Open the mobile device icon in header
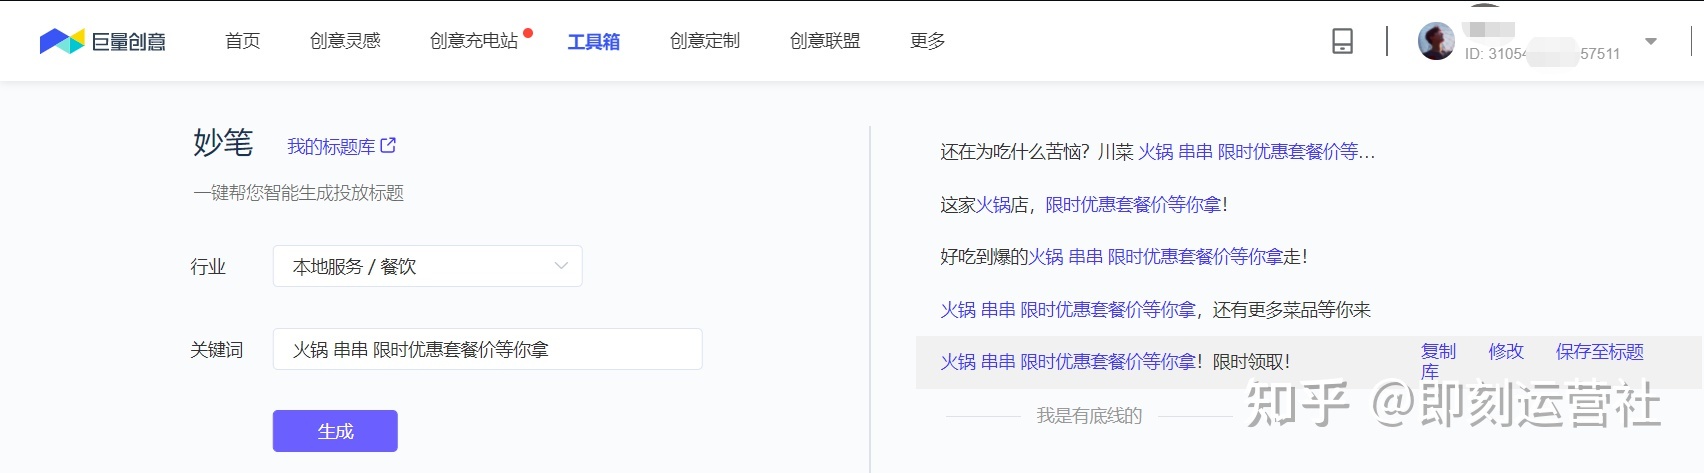This screenshot has height=473, width=1704. (1342, 41)
